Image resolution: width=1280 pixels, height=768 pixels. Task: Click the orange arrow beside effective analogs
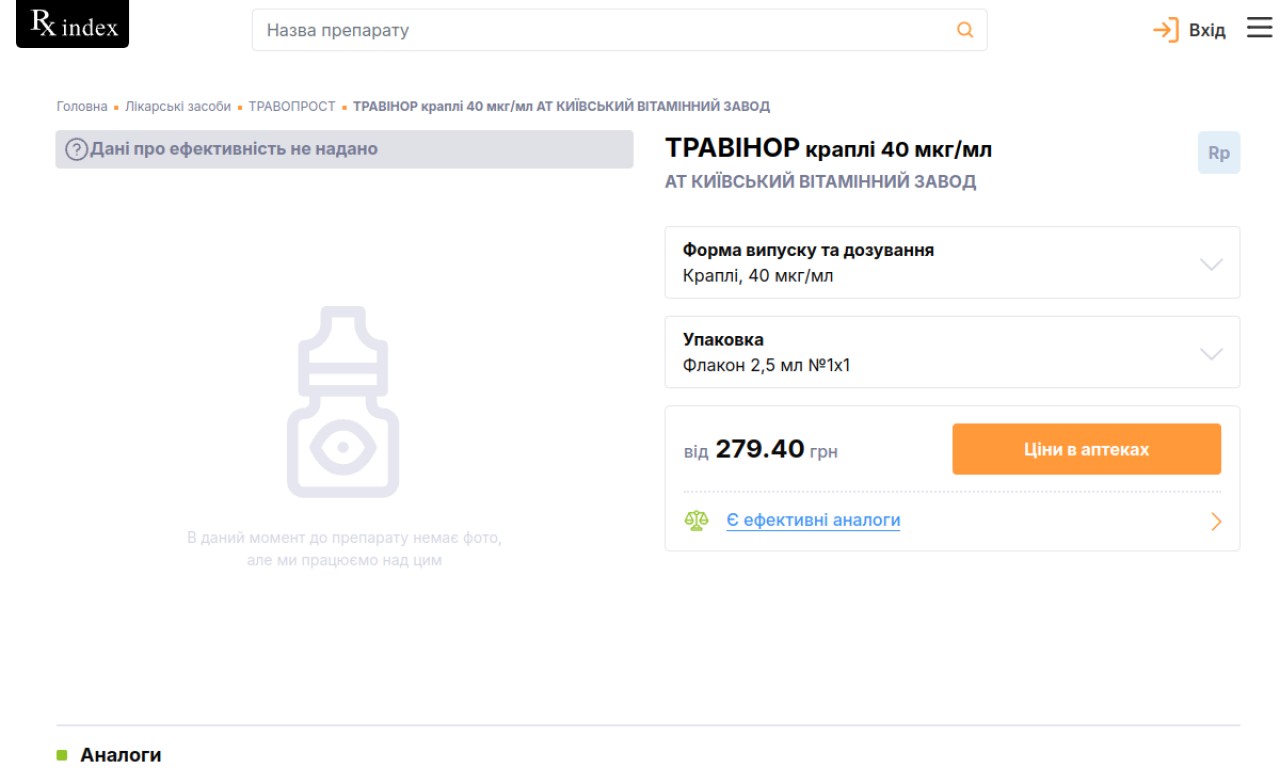pyautogui.click(x=1216, y=521)
